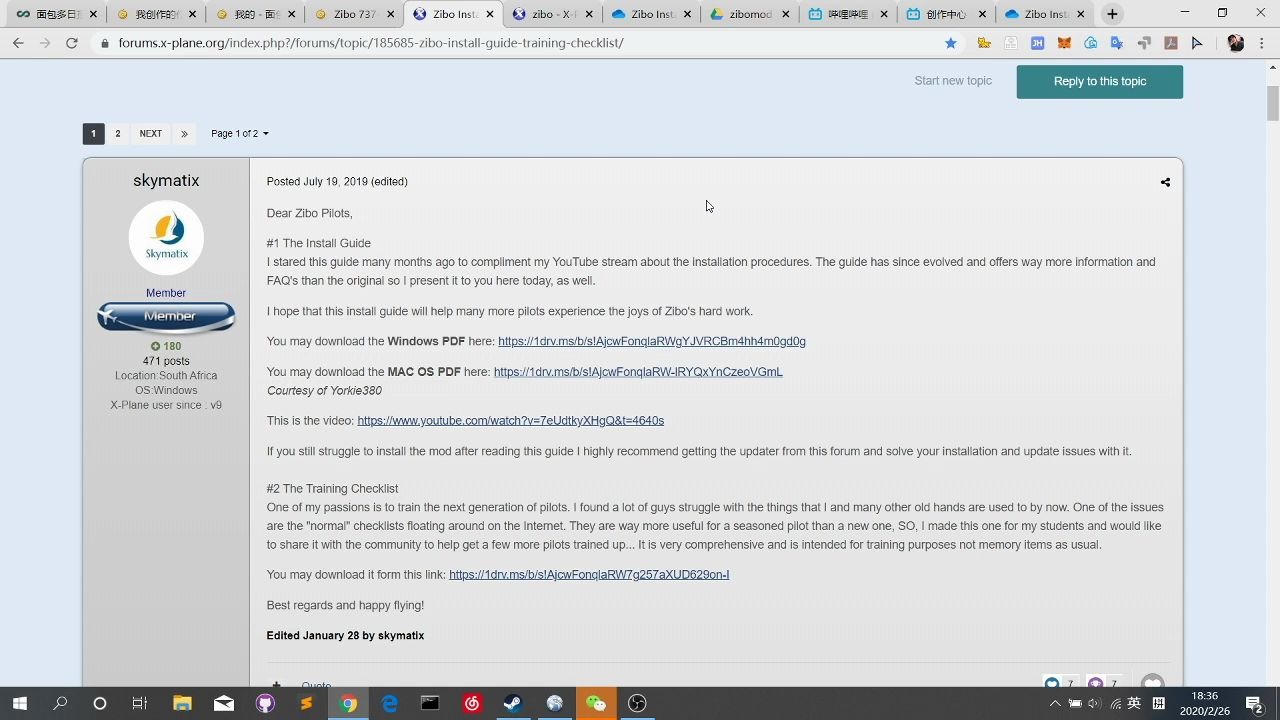The height and width of the screenshot is (720, 1280).
Task: Expand the 'Page 1 of 2' dropdown
Action: 240,133
